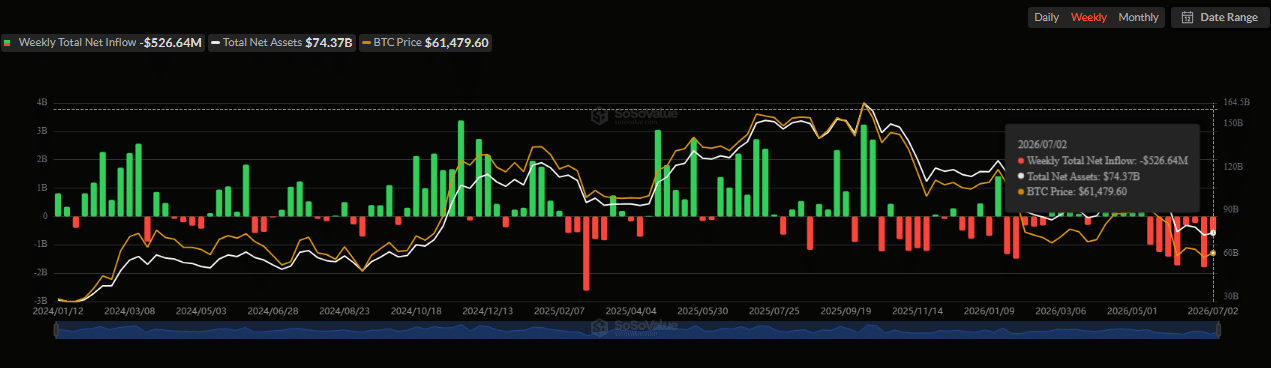This screenshot has width=1271, height=368.
Task: Click the 4B left axis label
Action: click(x=43, y=102)
